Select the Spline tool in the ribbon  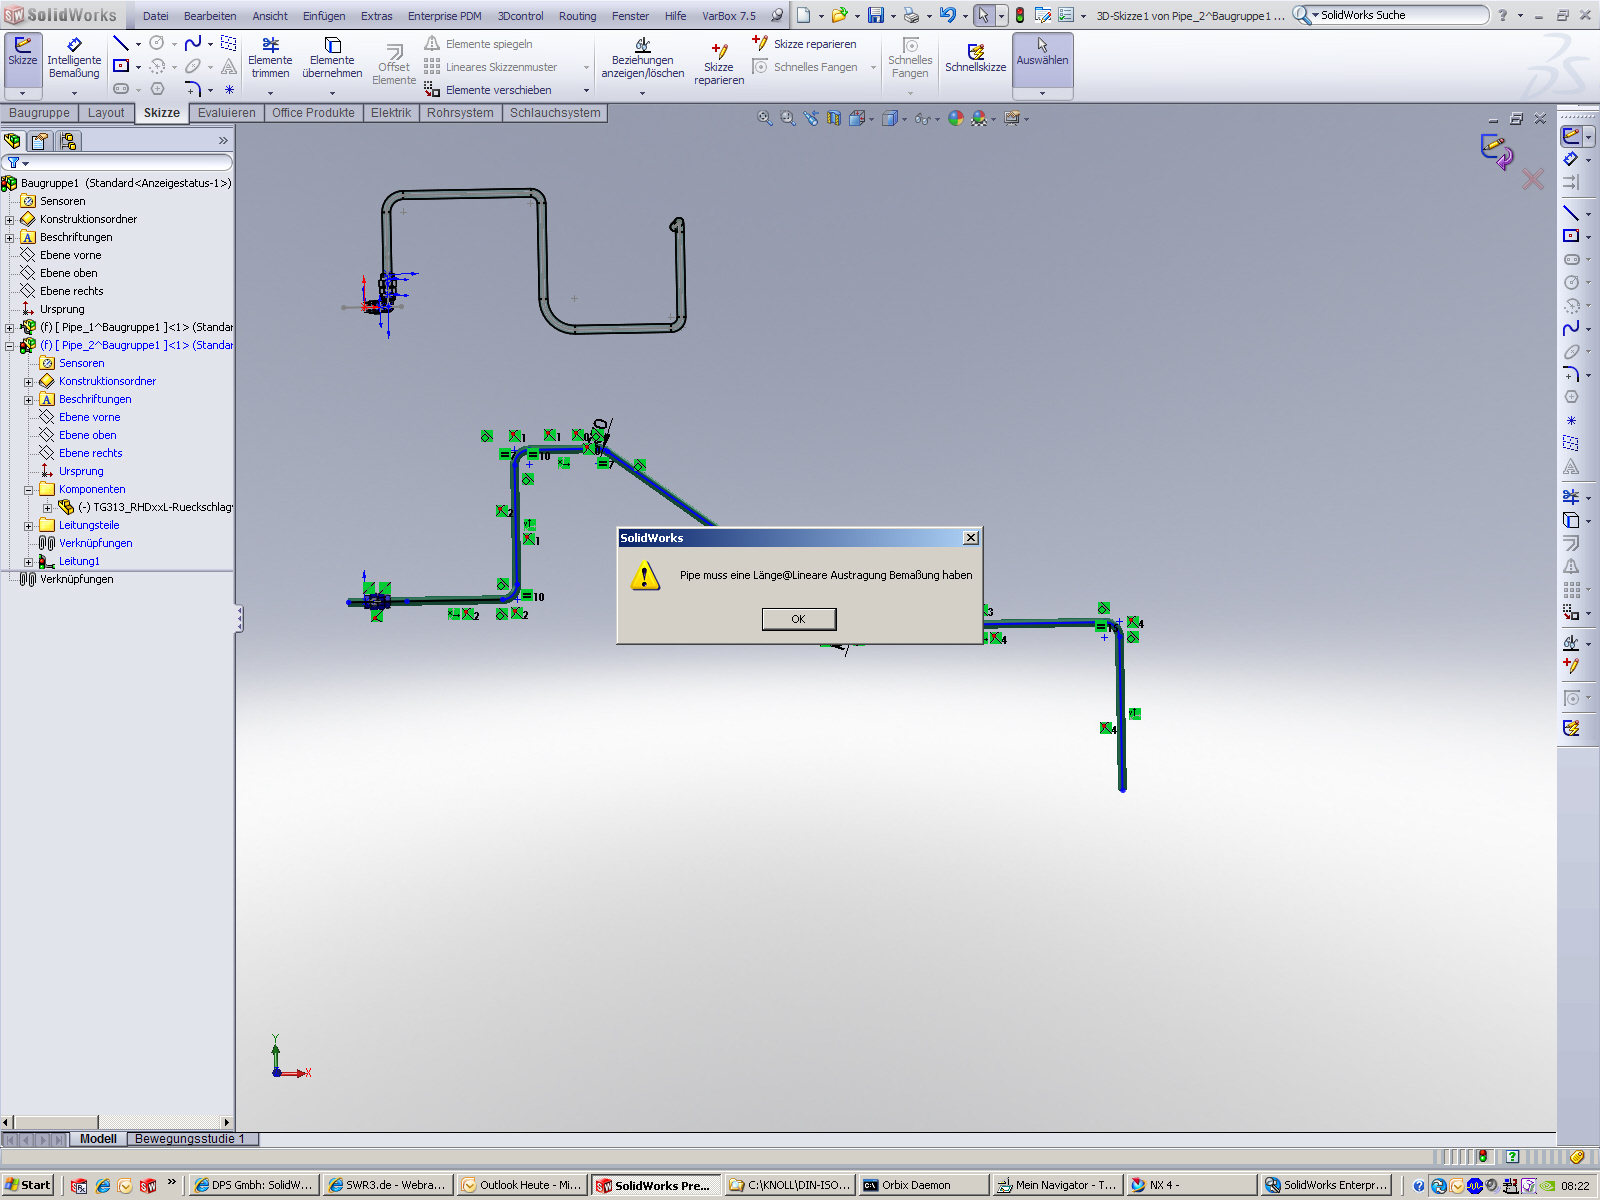tap(193, 43)
